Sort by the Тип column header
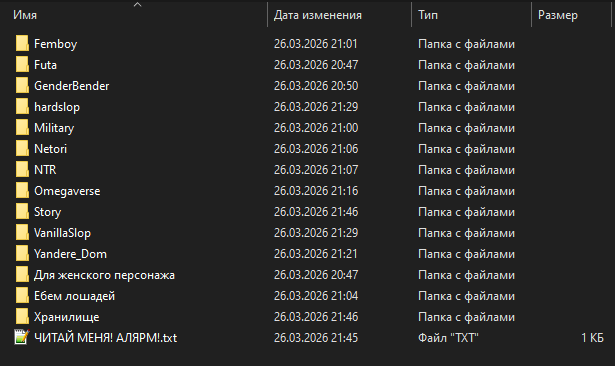Image resolution: width=615 pixels, height=366 pixels. [x=471, y=15]
